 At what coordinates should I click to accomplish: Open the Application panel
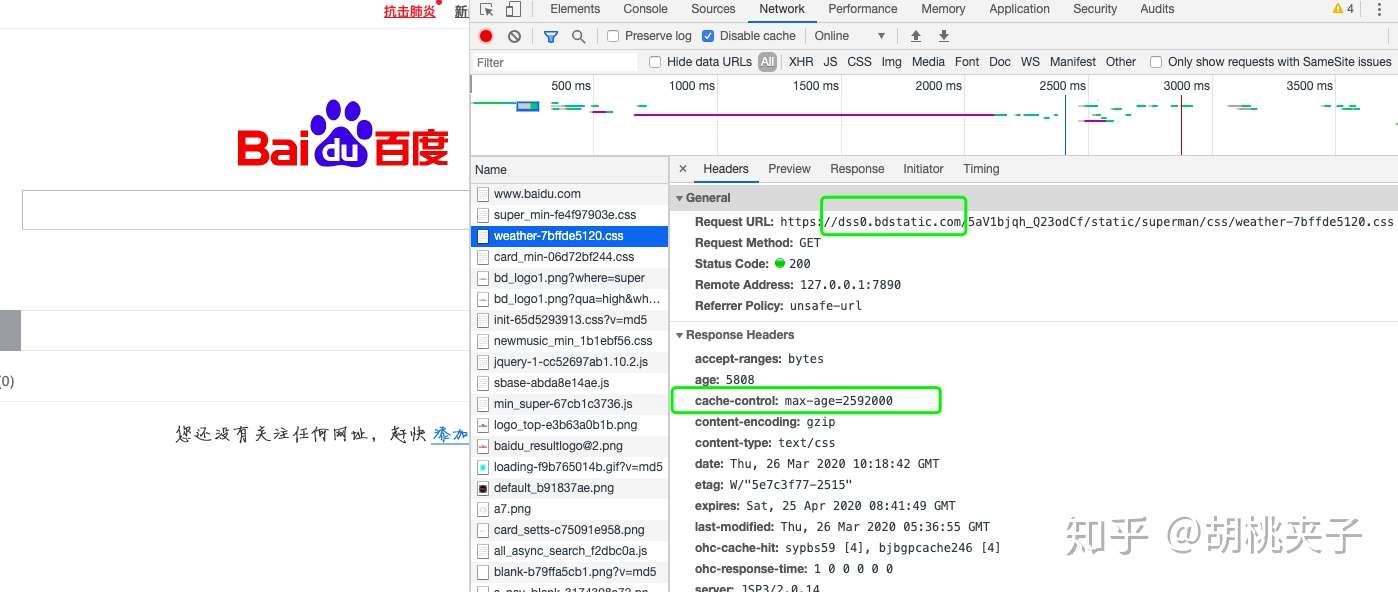pyautogui.click(x=1019, y=9)
